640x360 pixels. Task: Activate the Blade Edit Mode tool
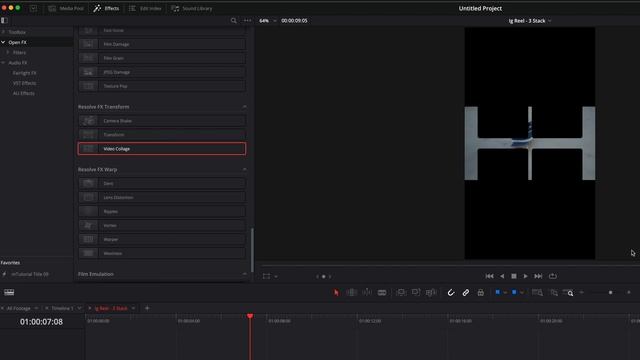click(382, 293)
